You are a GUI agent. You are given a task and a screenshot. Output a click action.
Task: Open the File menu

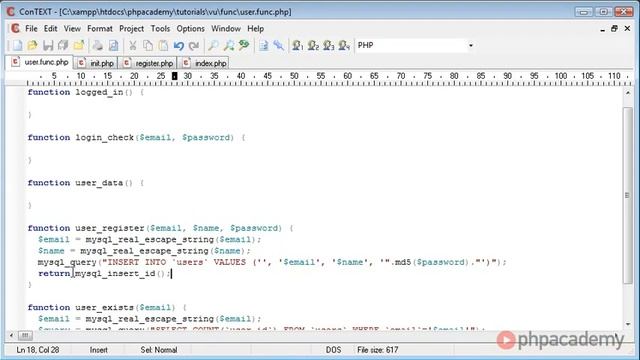(31, 29)
